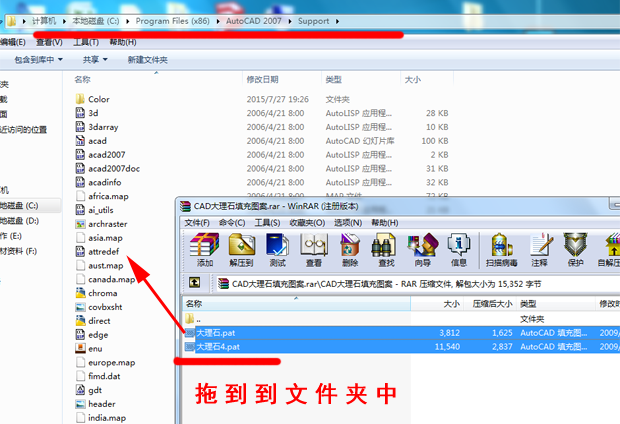620x424 pixels.
Task: Click the 新建文件夹 button in Explorer
Action: (147, 60)
